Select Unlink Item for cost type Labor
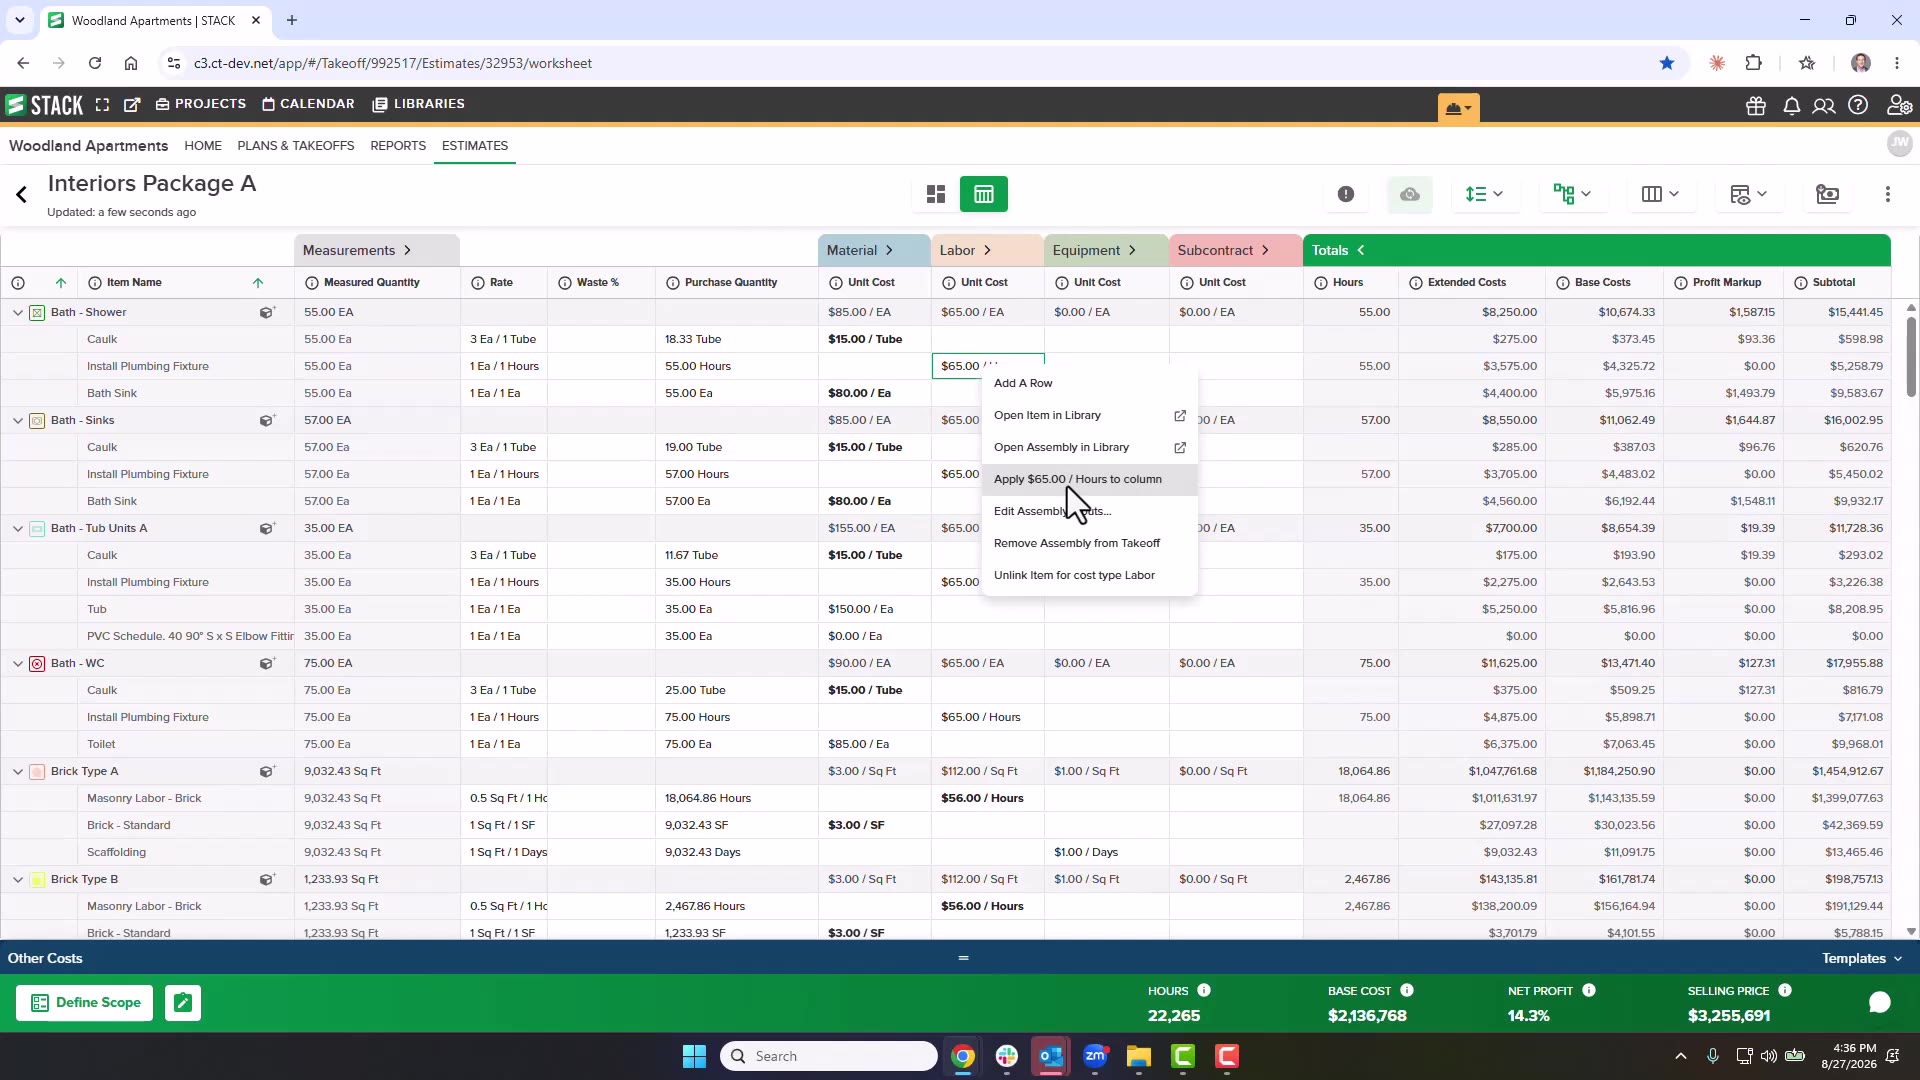 click(x=1090, y=575)
